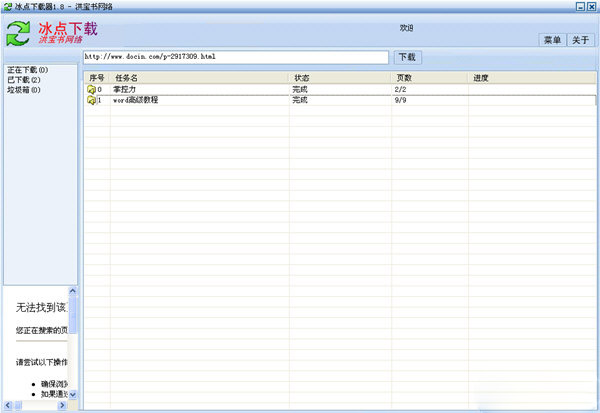The height and width of the screenshot is (413, 600).
Task: Close the 冰点下载器 window
Action: coord(591,7)
